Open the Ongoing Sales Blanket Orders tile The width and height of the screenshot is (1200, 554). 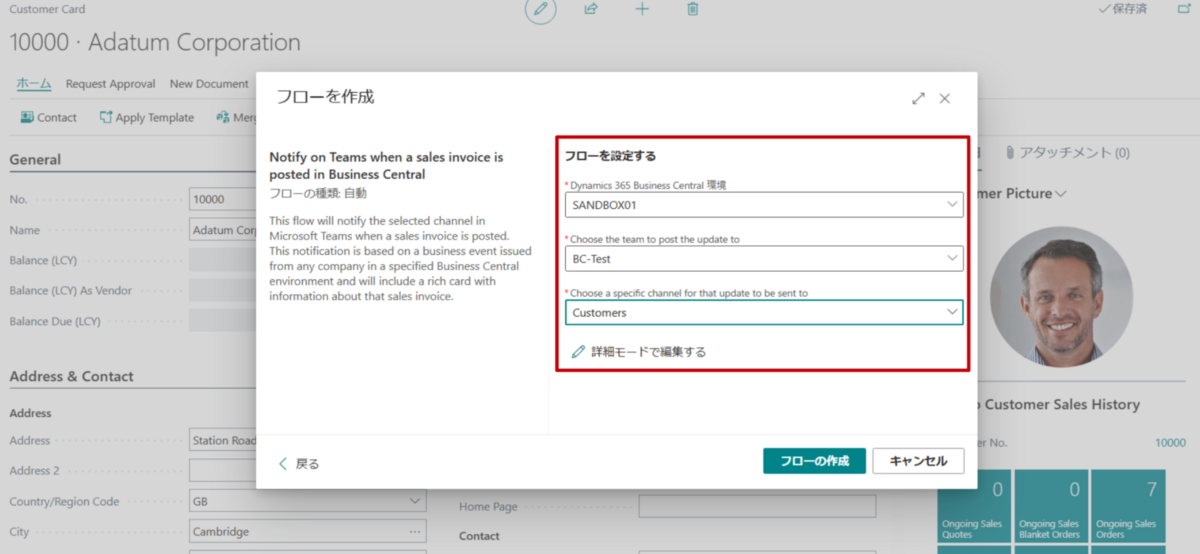[1052, 508]
